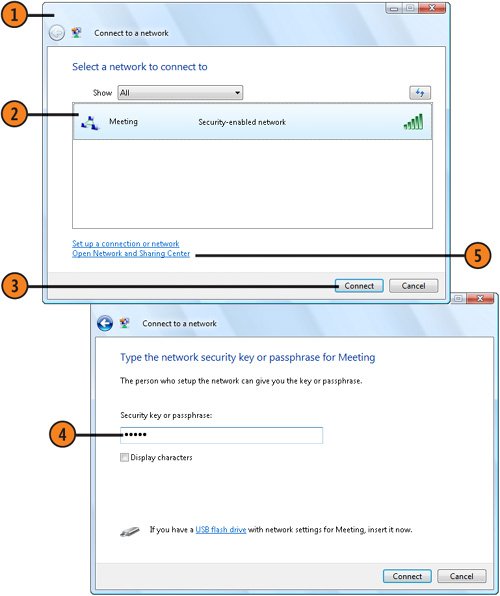Viewport: 500px width, 596px height.
Task: Click the Meeting ad-hoc network icon
Action: pyautogui.click(x=90, y=122)
